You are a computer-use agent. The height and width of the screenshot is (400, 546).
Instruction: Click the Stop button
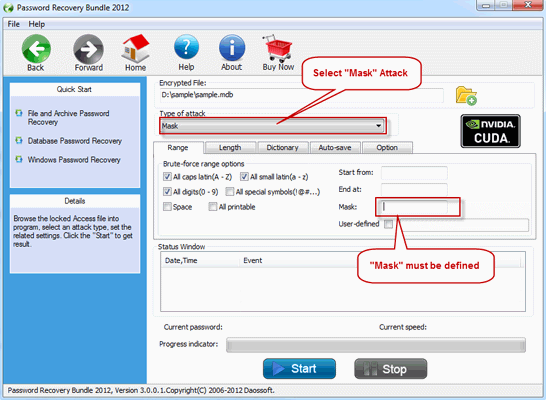tap(390, 369)
